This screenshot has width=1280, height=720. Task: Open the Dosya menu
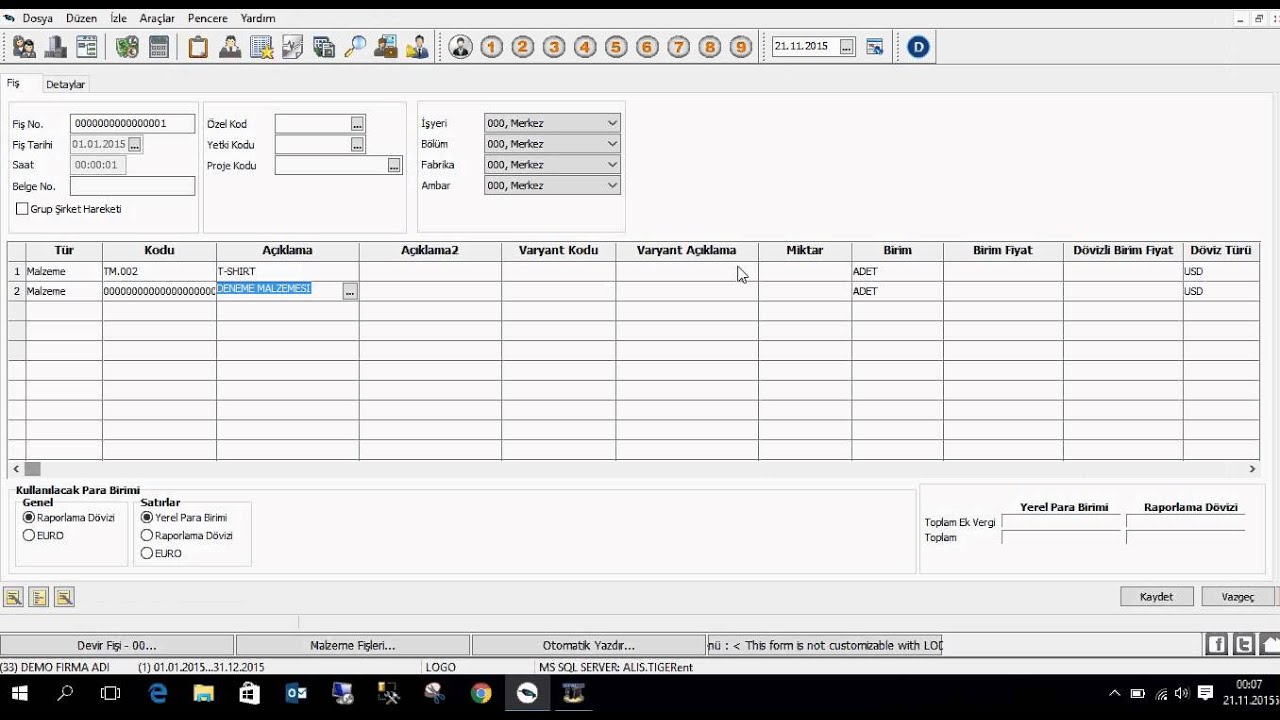(x=37, y=18)
